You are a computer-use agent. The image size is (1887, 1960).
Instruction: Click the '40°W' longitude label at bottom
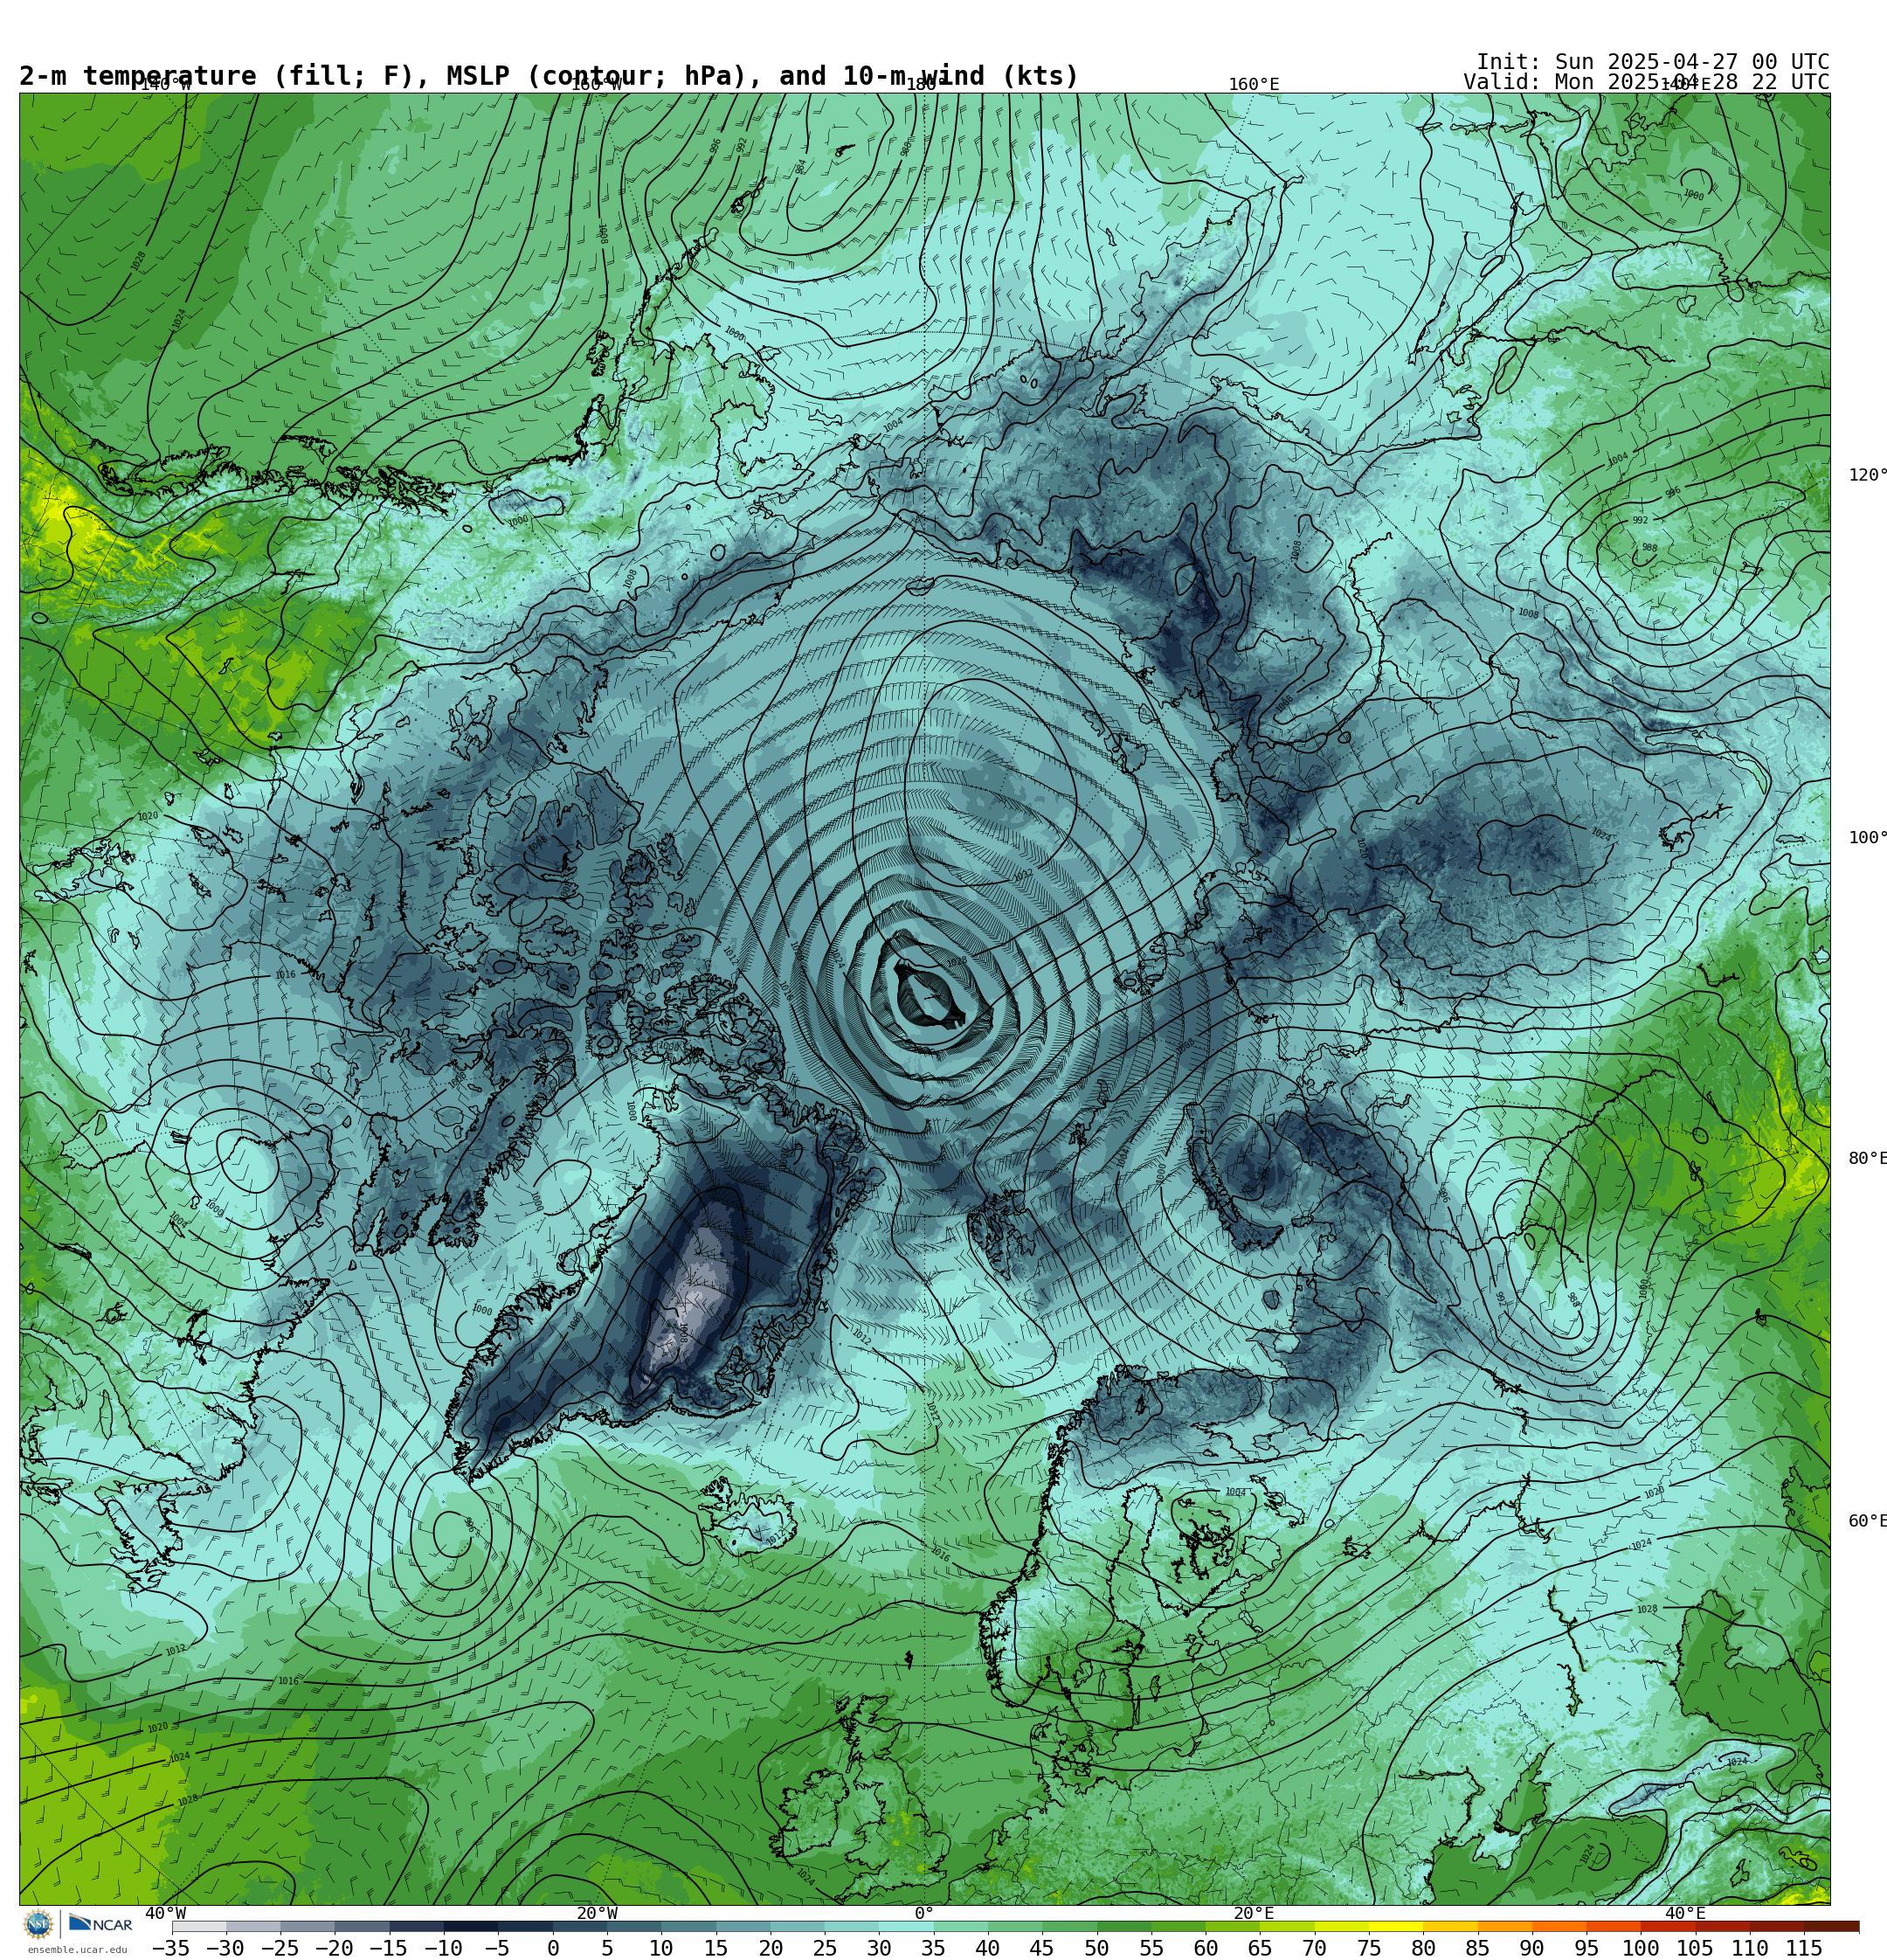coord(165,1913)
